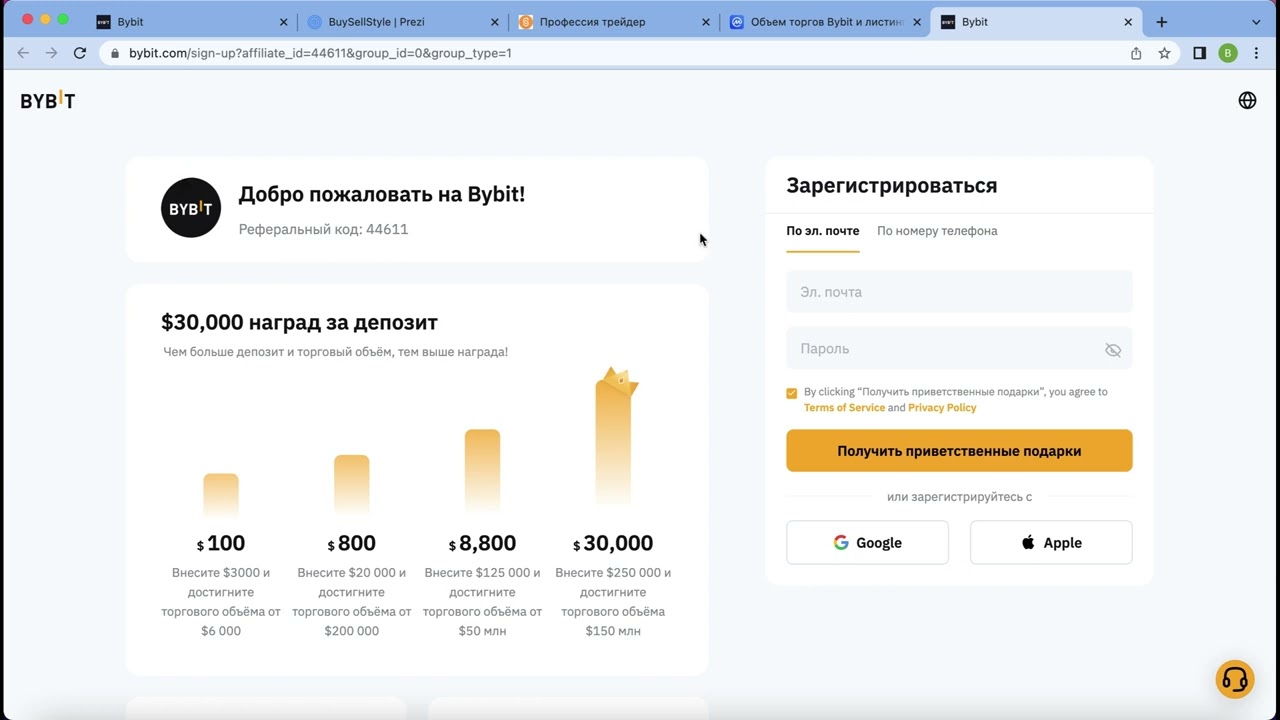Expand the tab search chevron
Screen dimensions: 1280x720
(1256, 22)
